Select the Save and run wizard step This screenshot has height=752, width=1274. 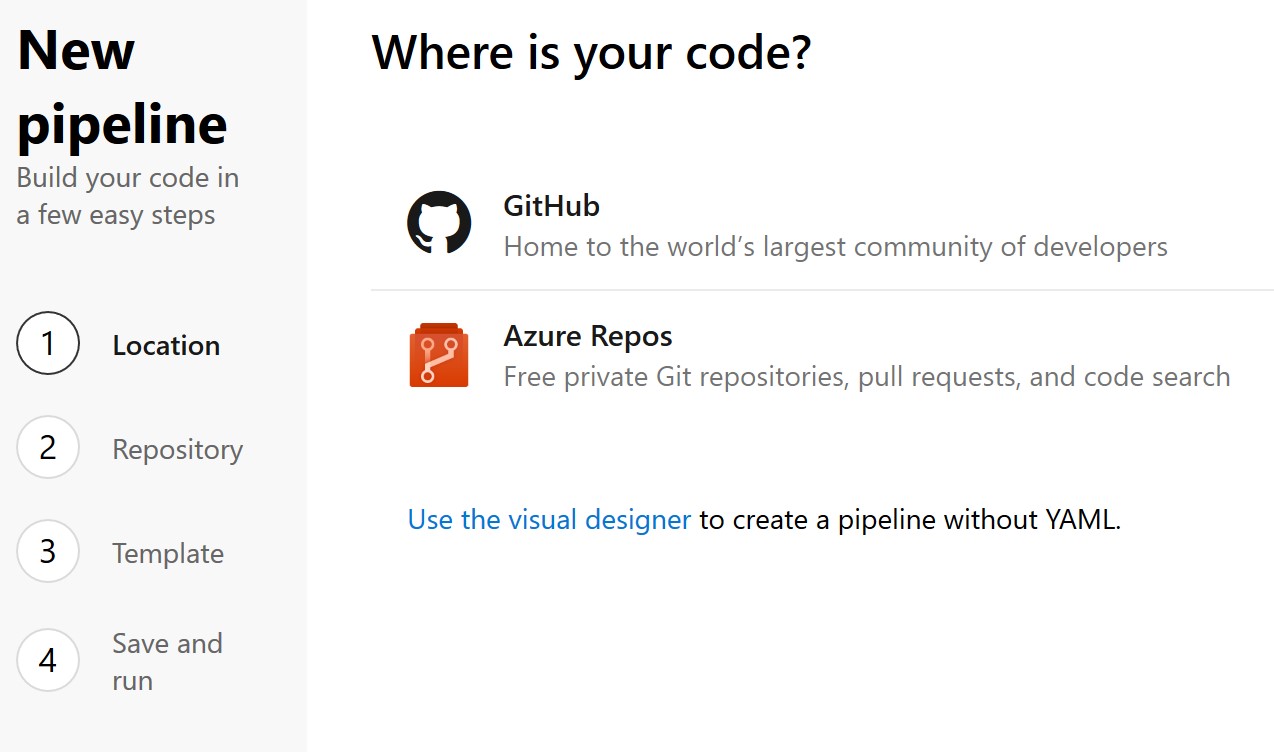tap(166, 660)
